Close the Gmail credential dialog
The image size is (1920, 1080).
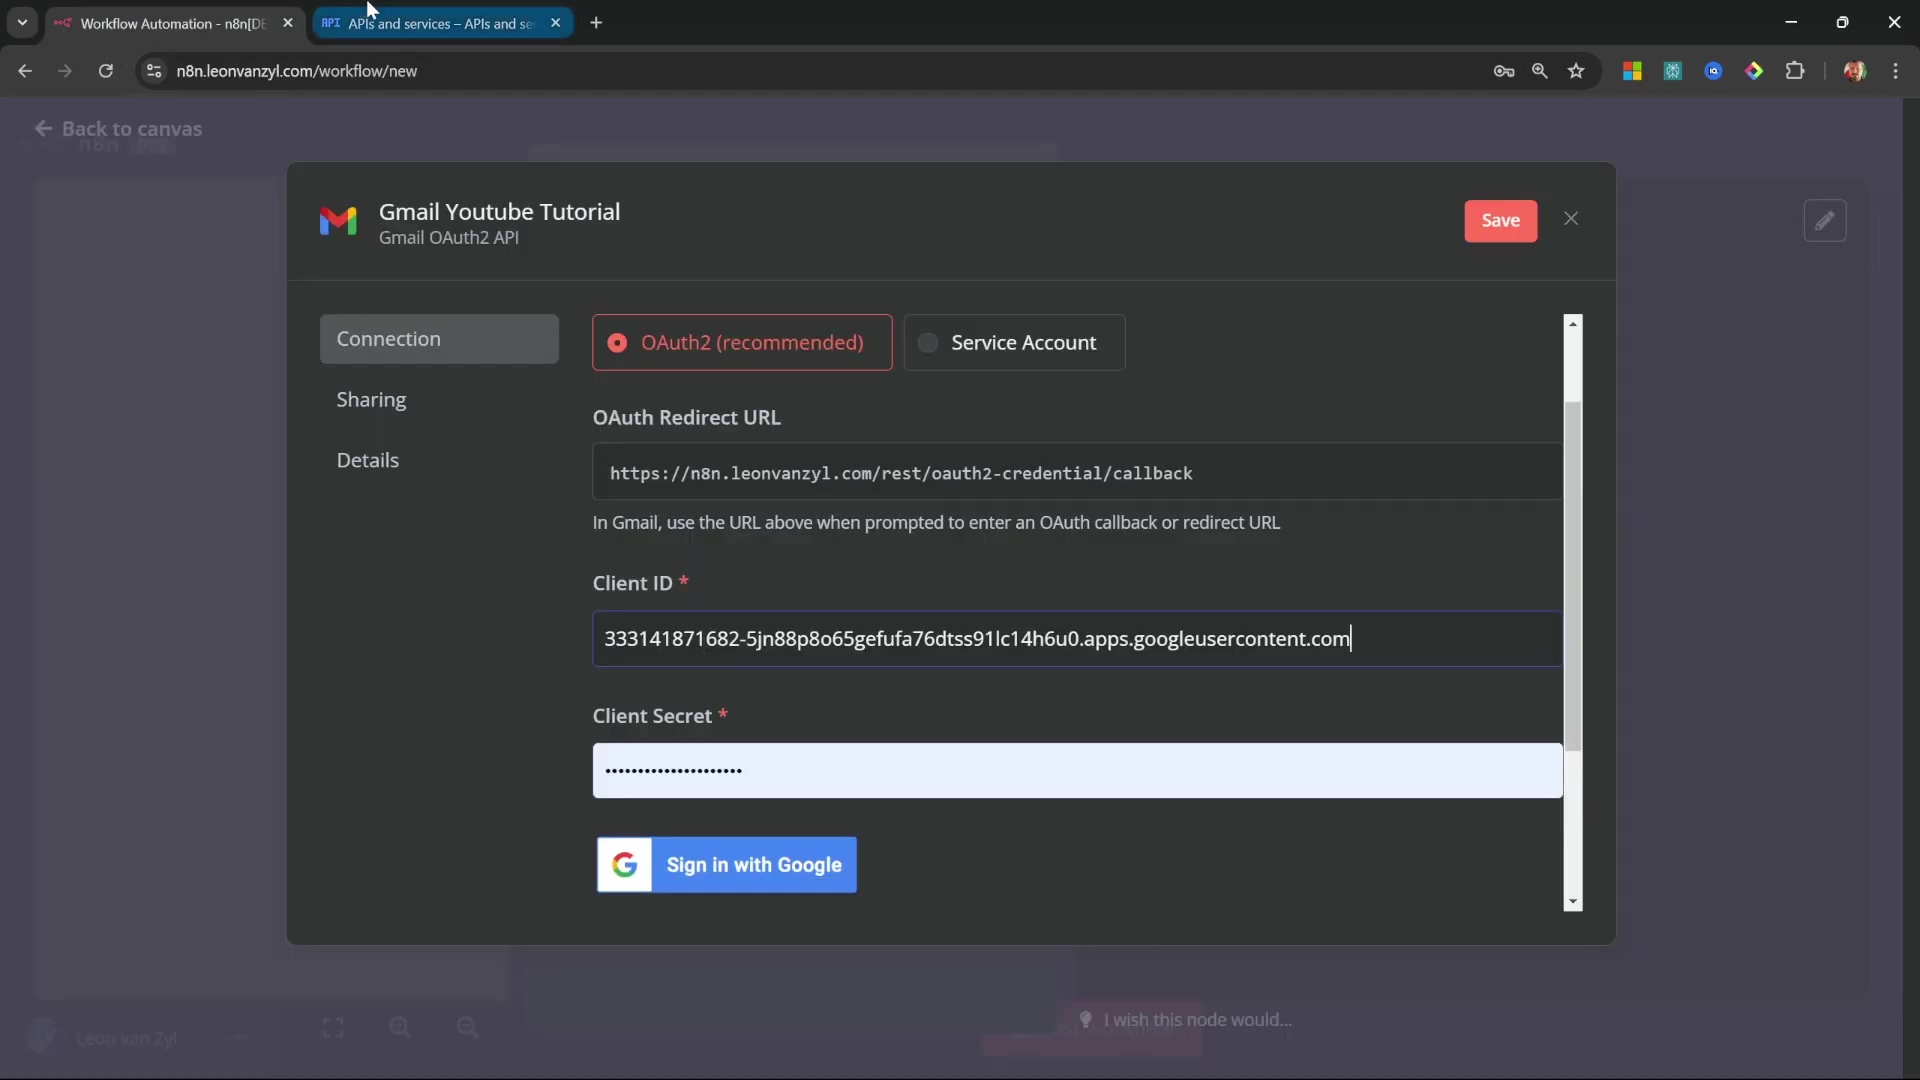click(1571, 219)
